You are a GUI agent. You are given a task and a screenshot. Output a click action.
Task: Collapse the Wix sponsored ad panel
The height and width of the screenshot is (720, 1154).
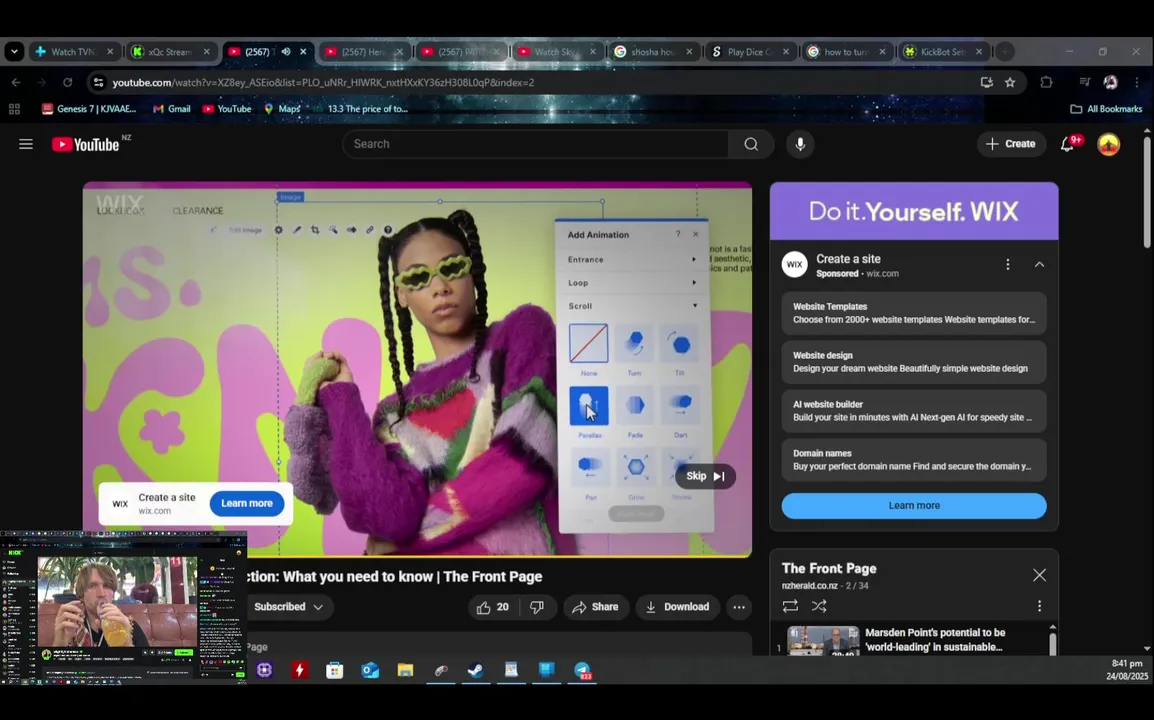coord(1039,264)
